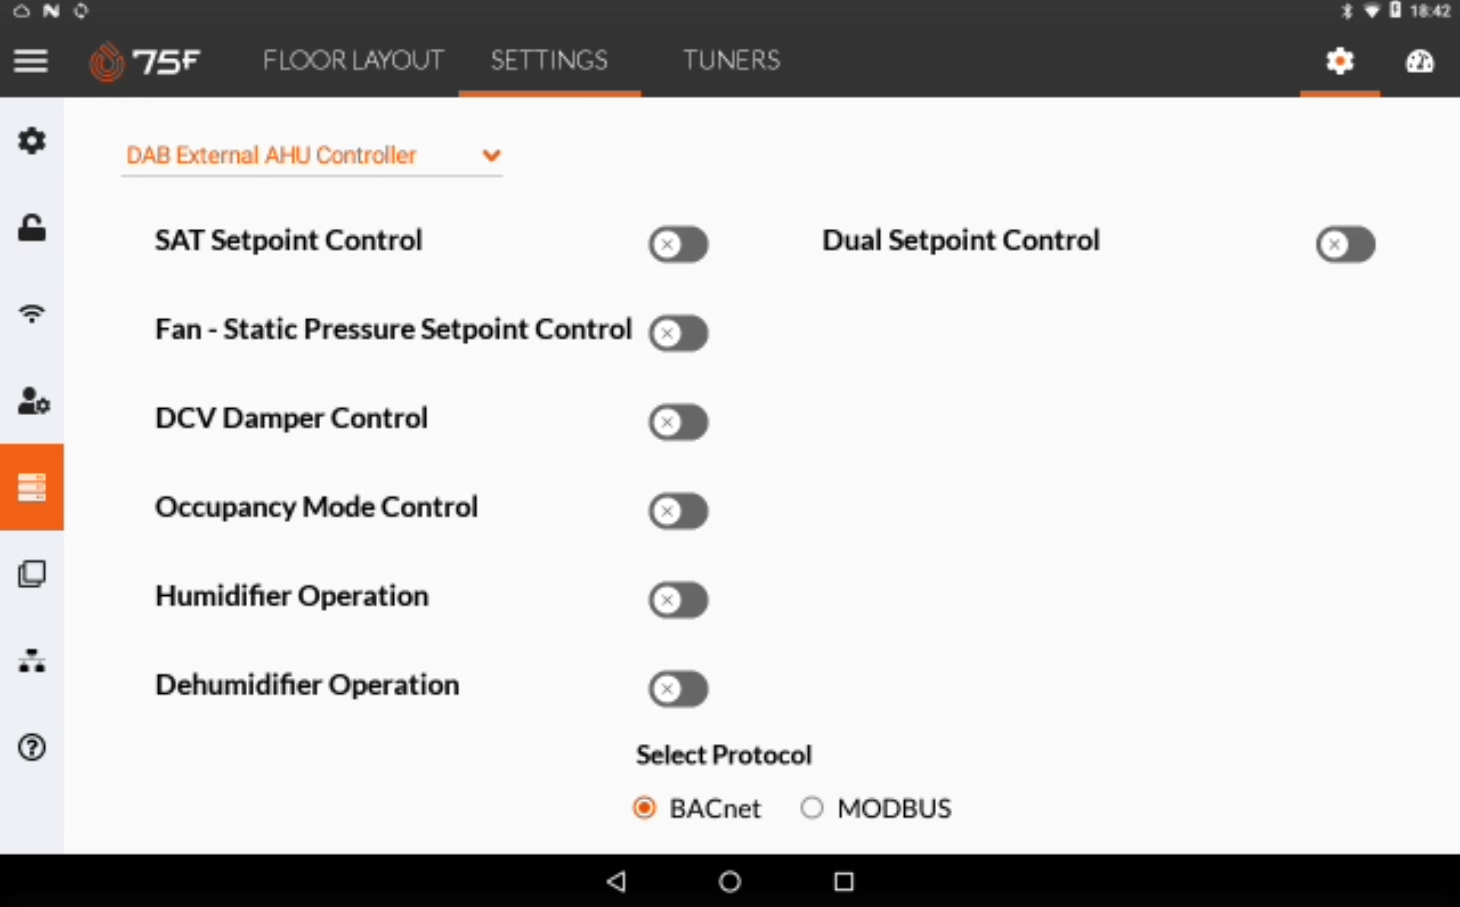
Task: Open the Wi-Fi sidebar section
Action: tap(32, 314)
